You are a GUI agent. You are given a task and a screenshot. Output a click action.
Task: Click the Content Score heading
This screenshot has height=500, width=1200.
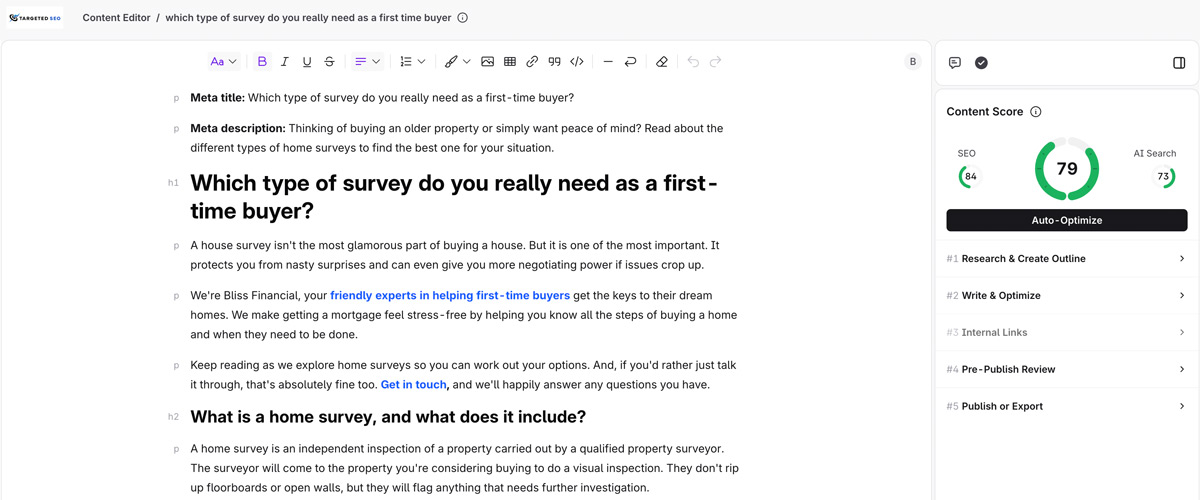[985, 112]
